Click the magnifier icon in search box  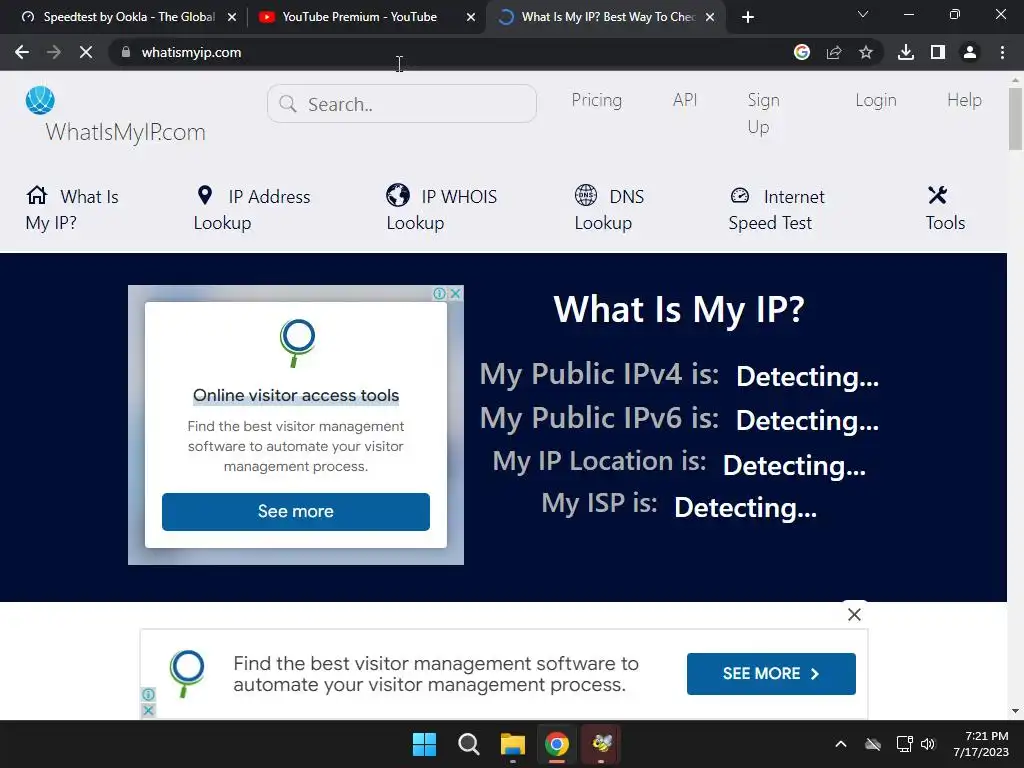(x=287, y=104)
